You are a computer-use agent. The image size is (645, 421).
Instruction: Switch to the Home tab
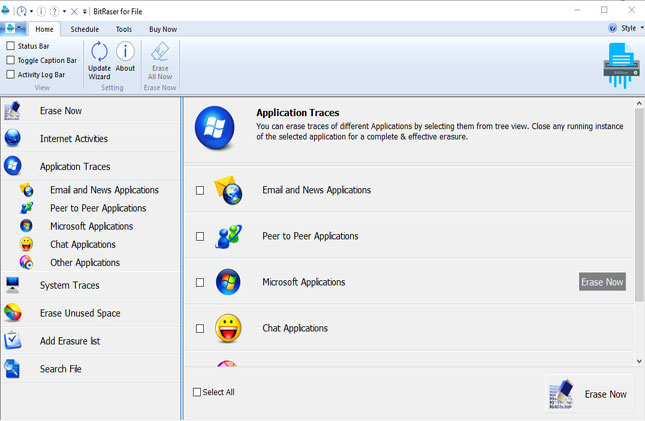click(x=44, y=29)
